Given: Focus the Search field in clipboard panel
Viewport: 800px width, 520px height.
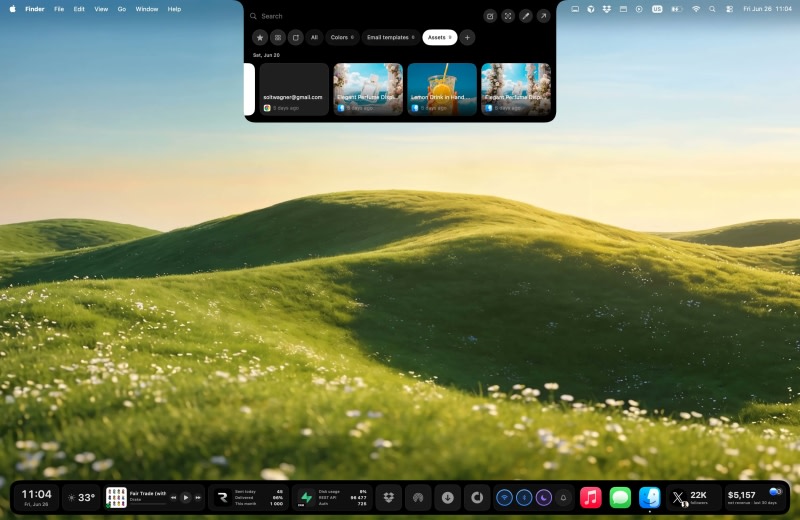Looking at the screenshot, I should (x=362, y=16).
